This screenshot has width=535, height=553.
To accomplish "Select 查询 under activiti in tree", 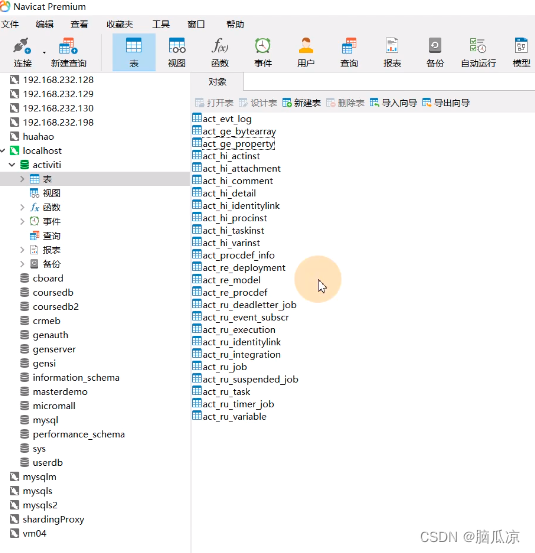I will point(45,236).
